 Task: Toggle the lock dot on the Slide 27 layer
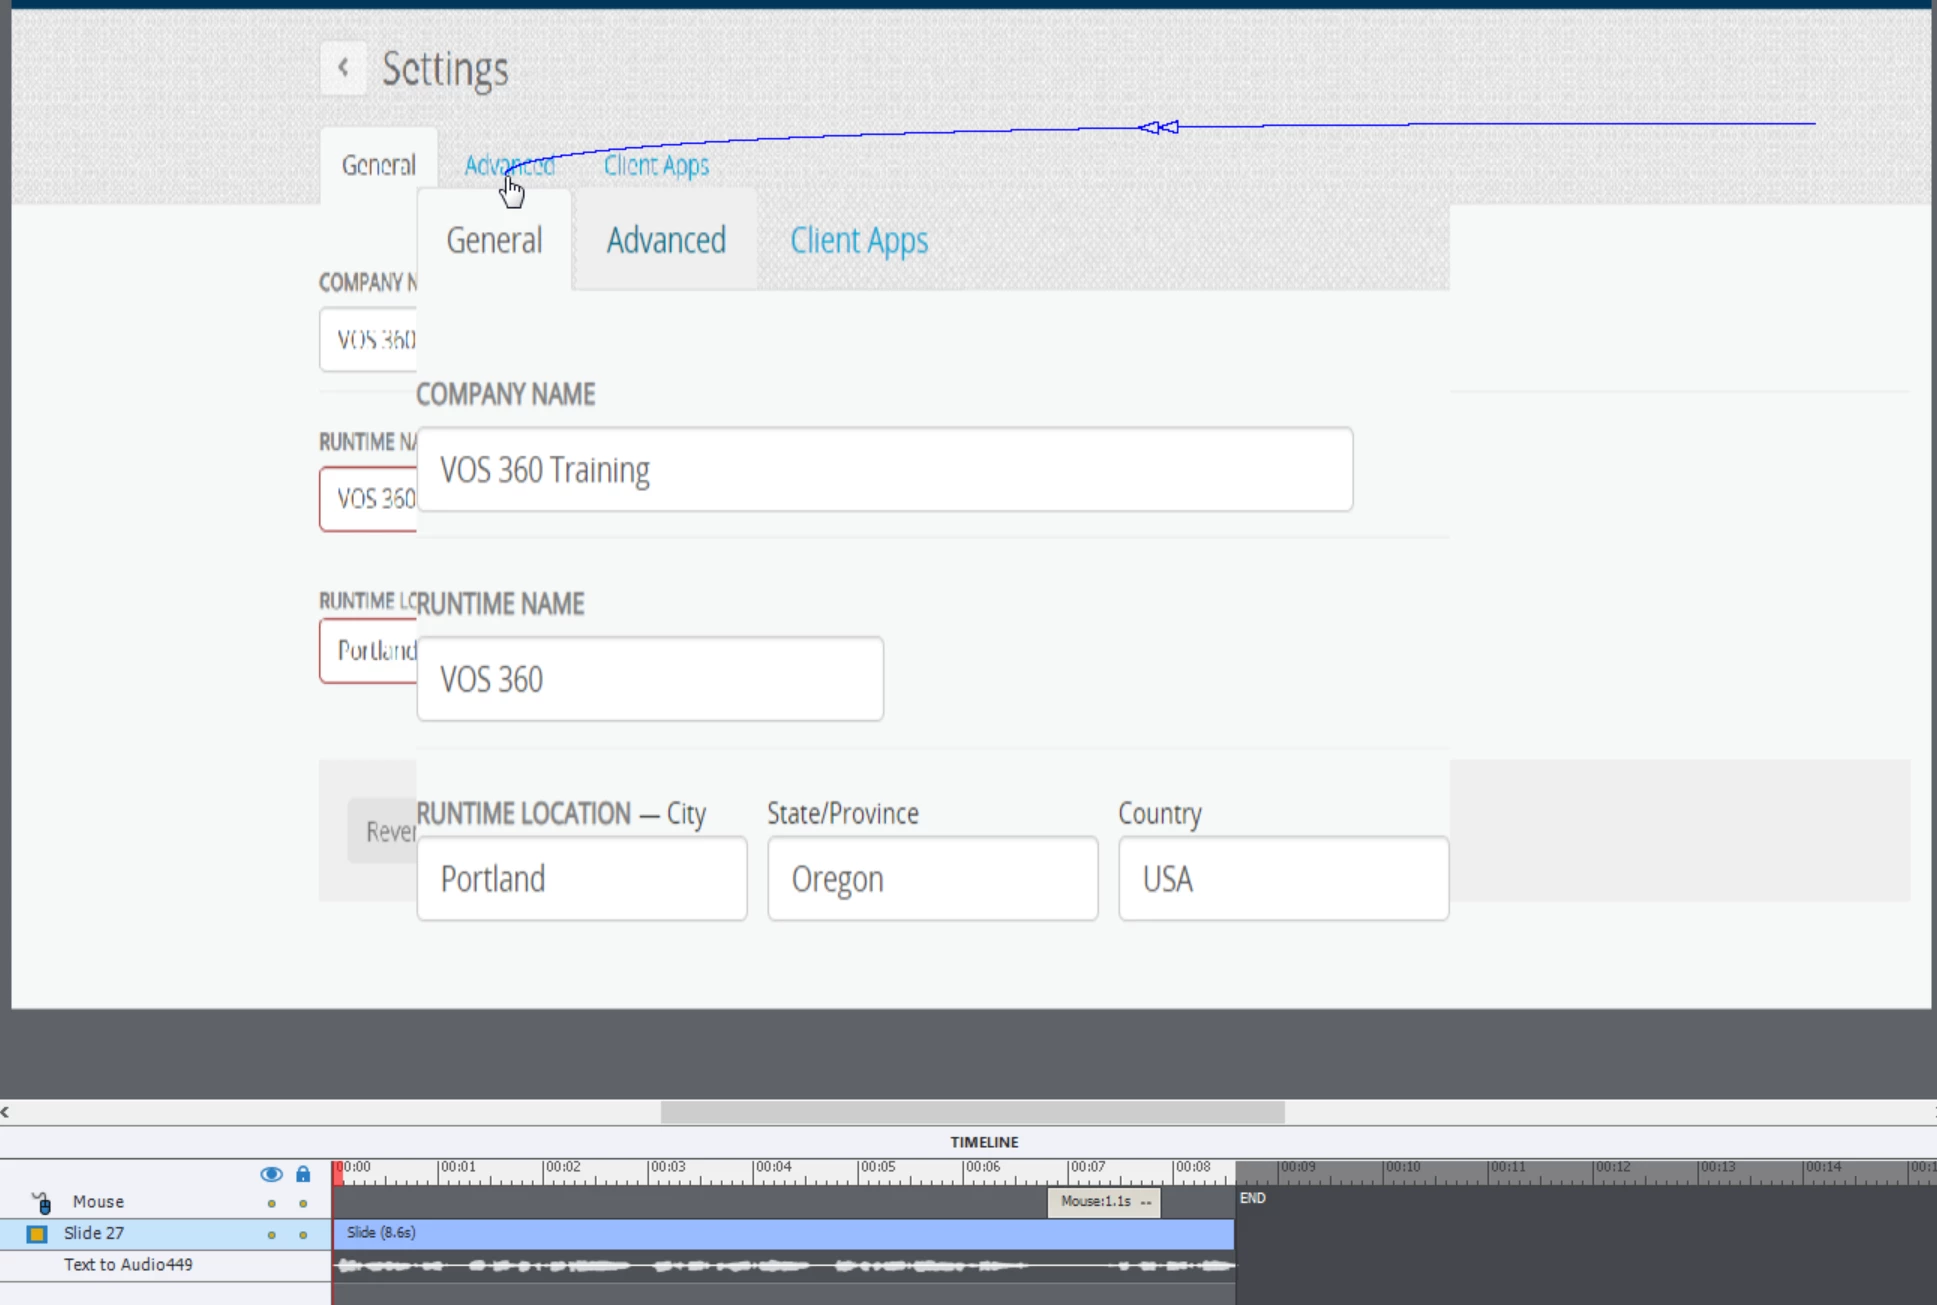303,1235
